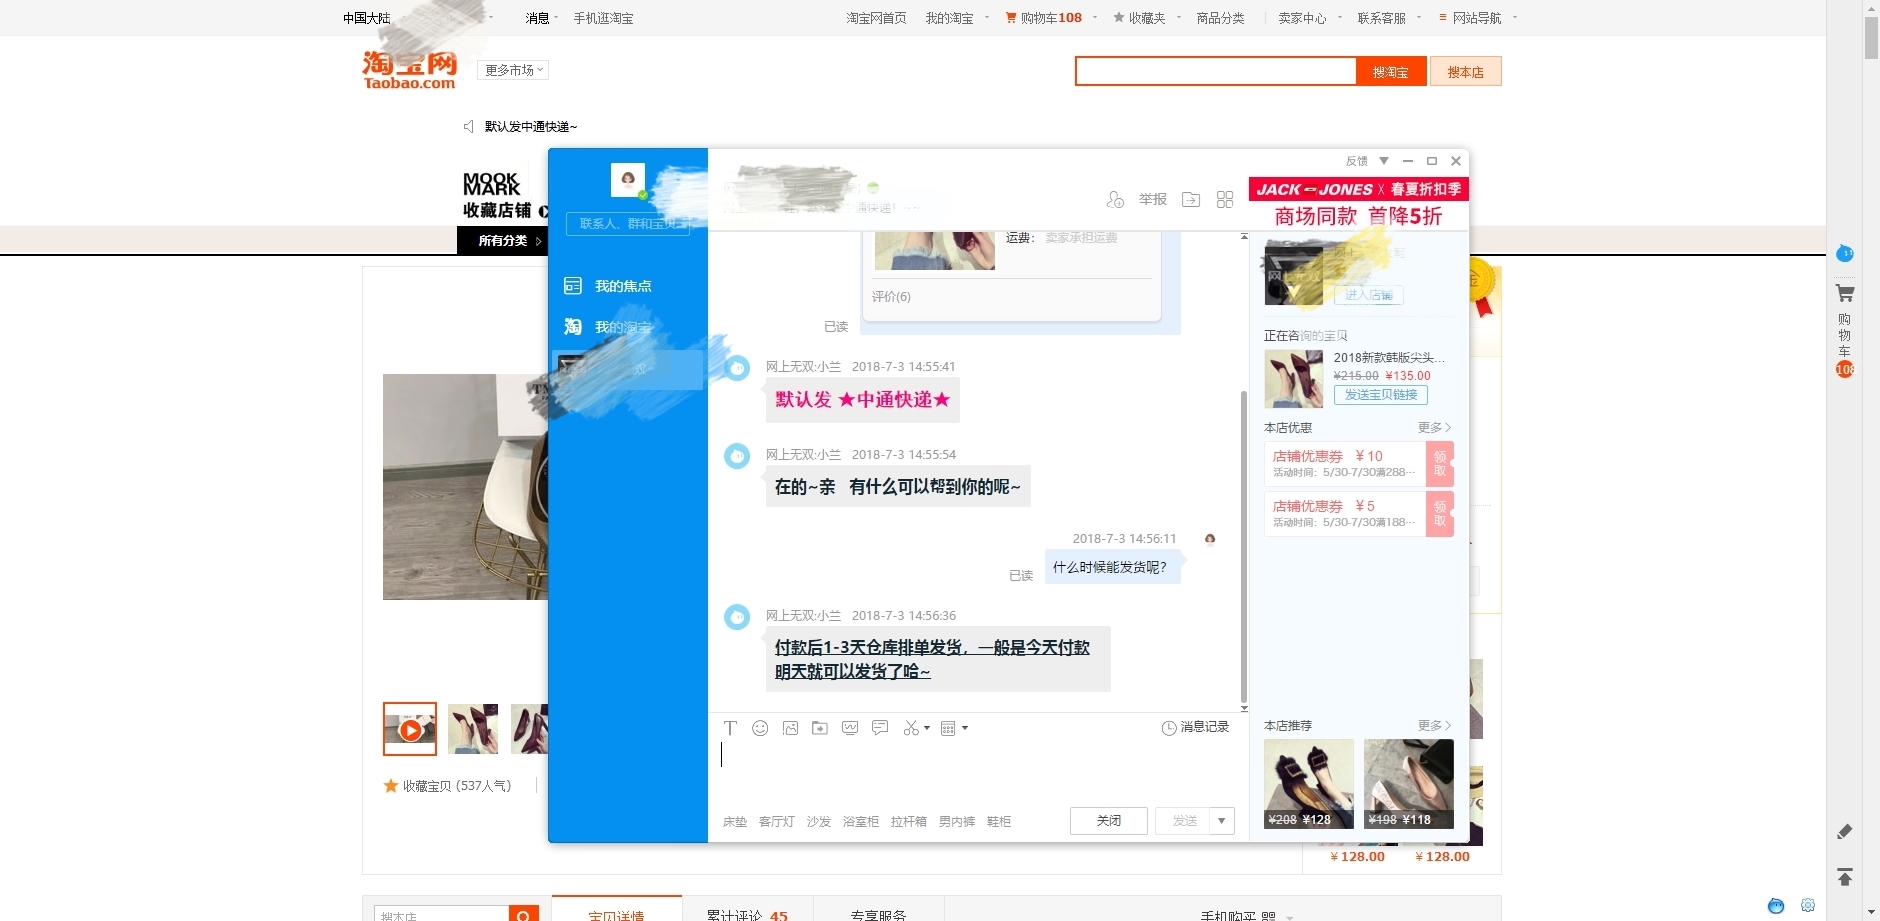Click the 客厅灯 suggestion keyword
This screenshot has width=1880, height=921.
coord(777,822)
